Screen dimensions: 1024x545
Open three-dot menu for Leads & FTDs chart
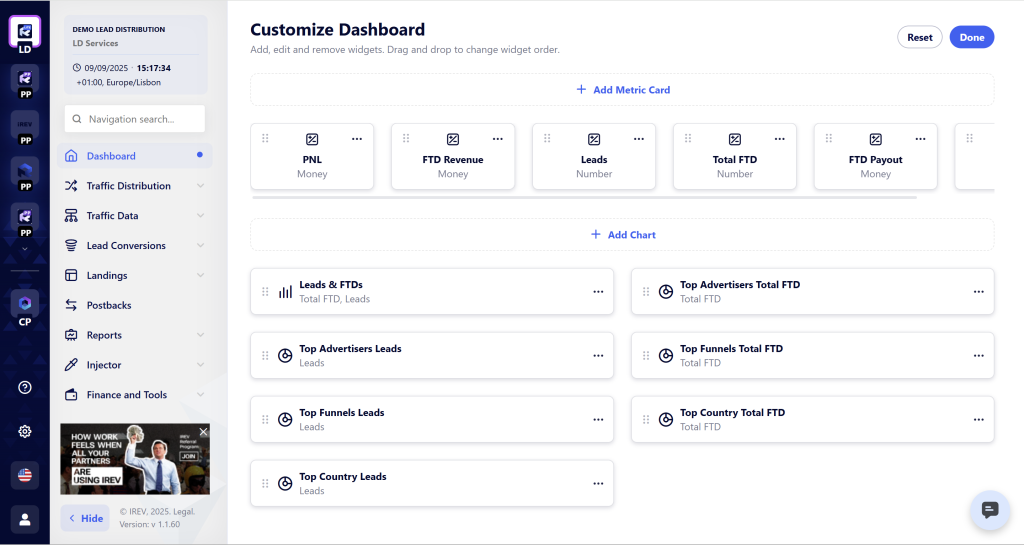(598, 292)
